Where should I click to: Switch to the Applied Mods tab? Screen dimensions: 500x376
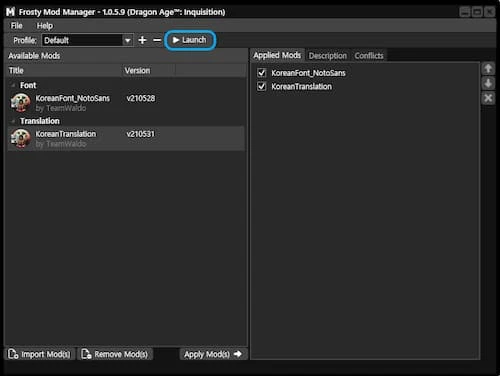[277, 55]
